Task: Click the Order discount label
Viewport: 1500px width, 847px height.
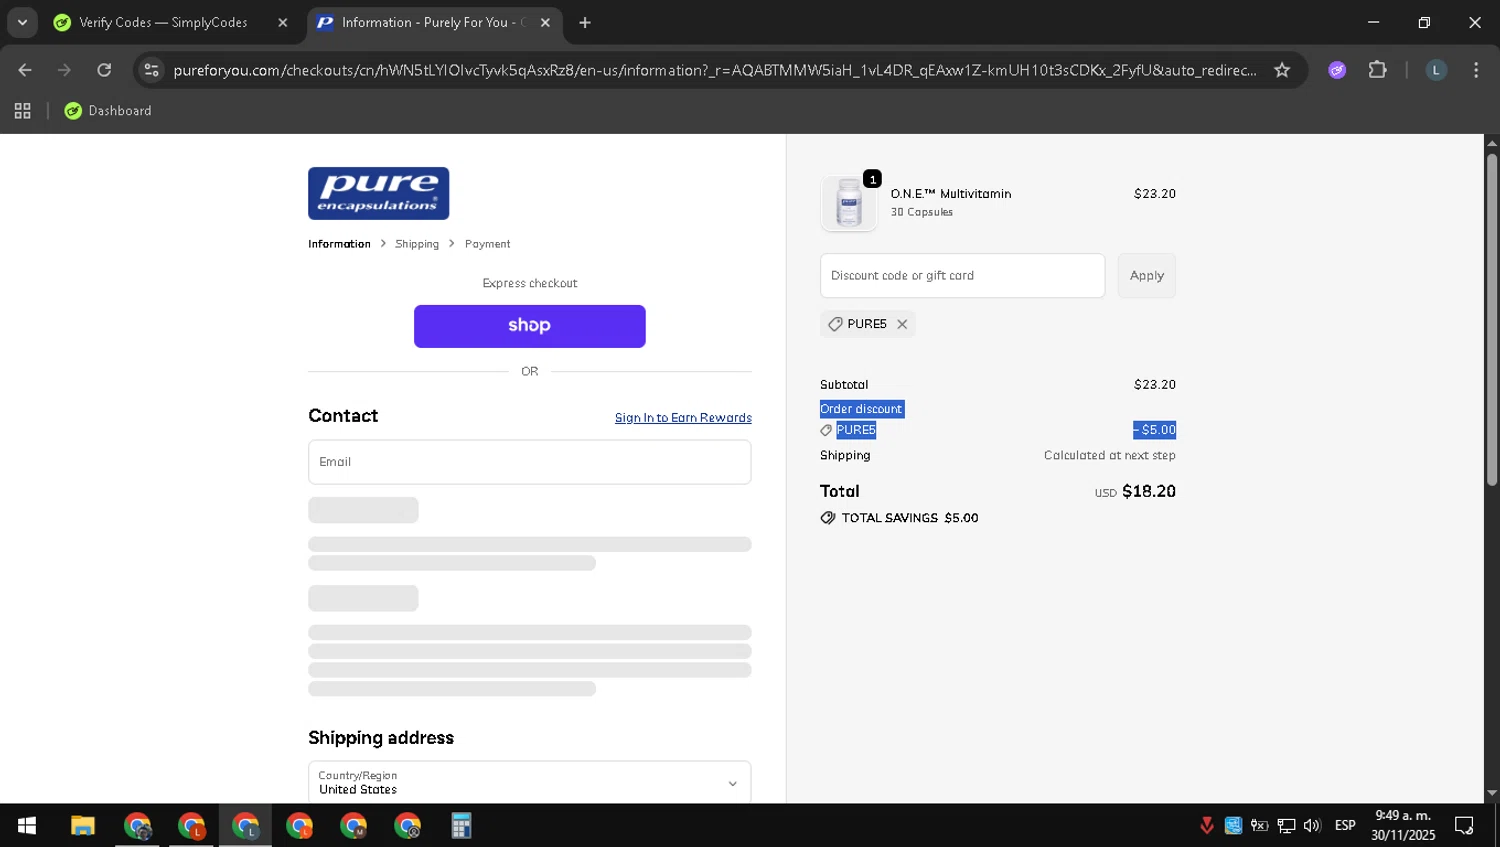Action: tap(861, 409)
